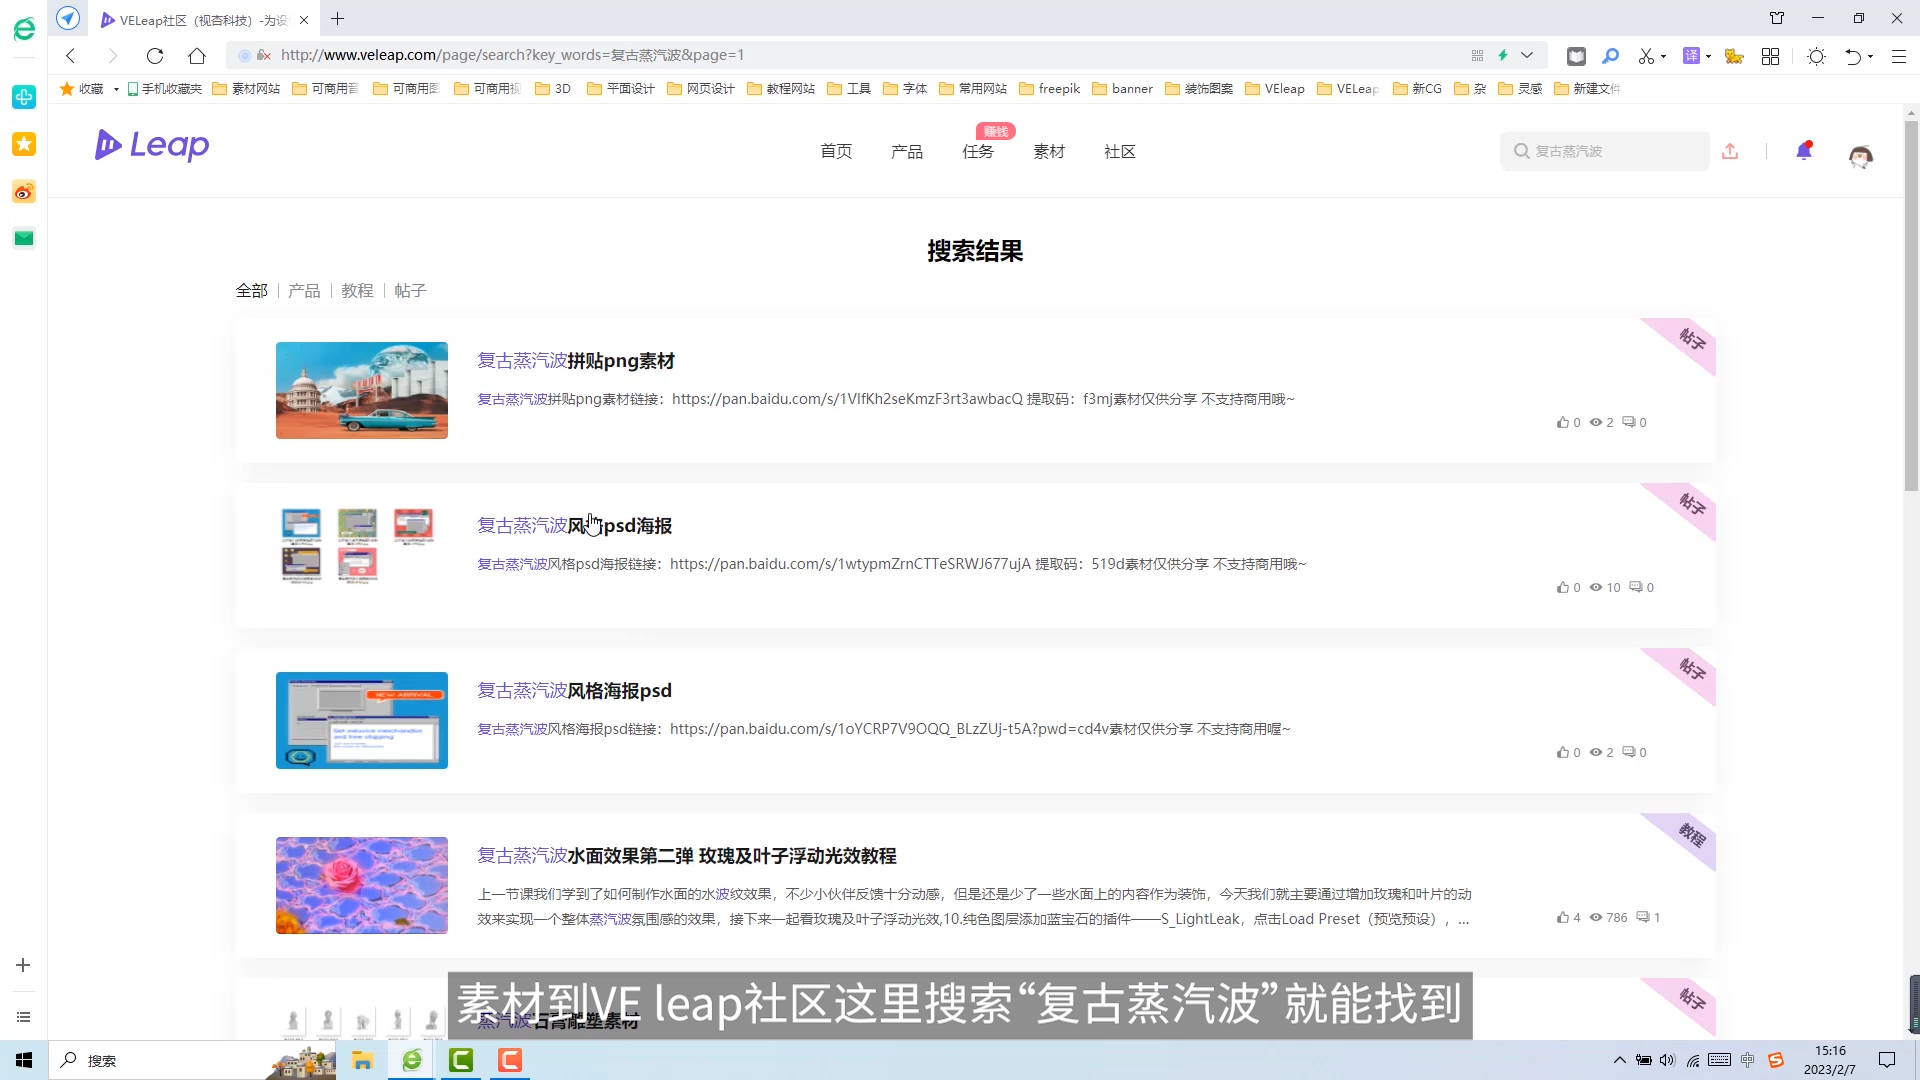Open the extensions grid icon
1920x1080 pixels.
tap(1770, 56)
